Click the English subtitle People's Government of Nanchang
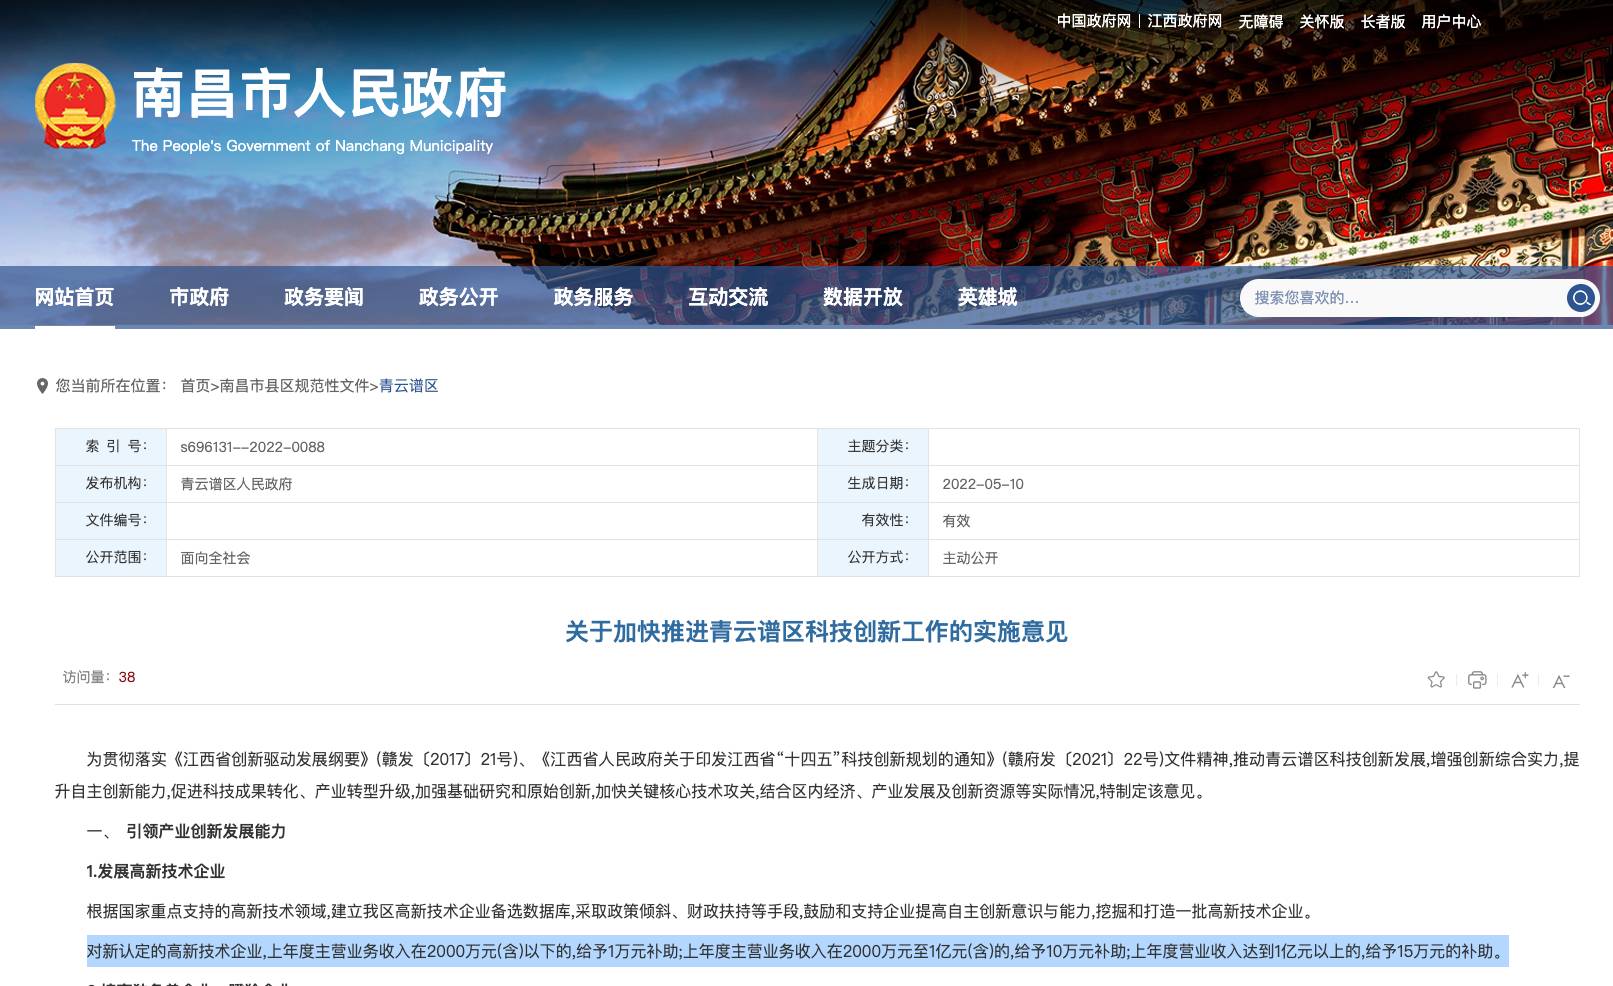Viewport: 1613px width, 986px height. [x=313, y=146]
